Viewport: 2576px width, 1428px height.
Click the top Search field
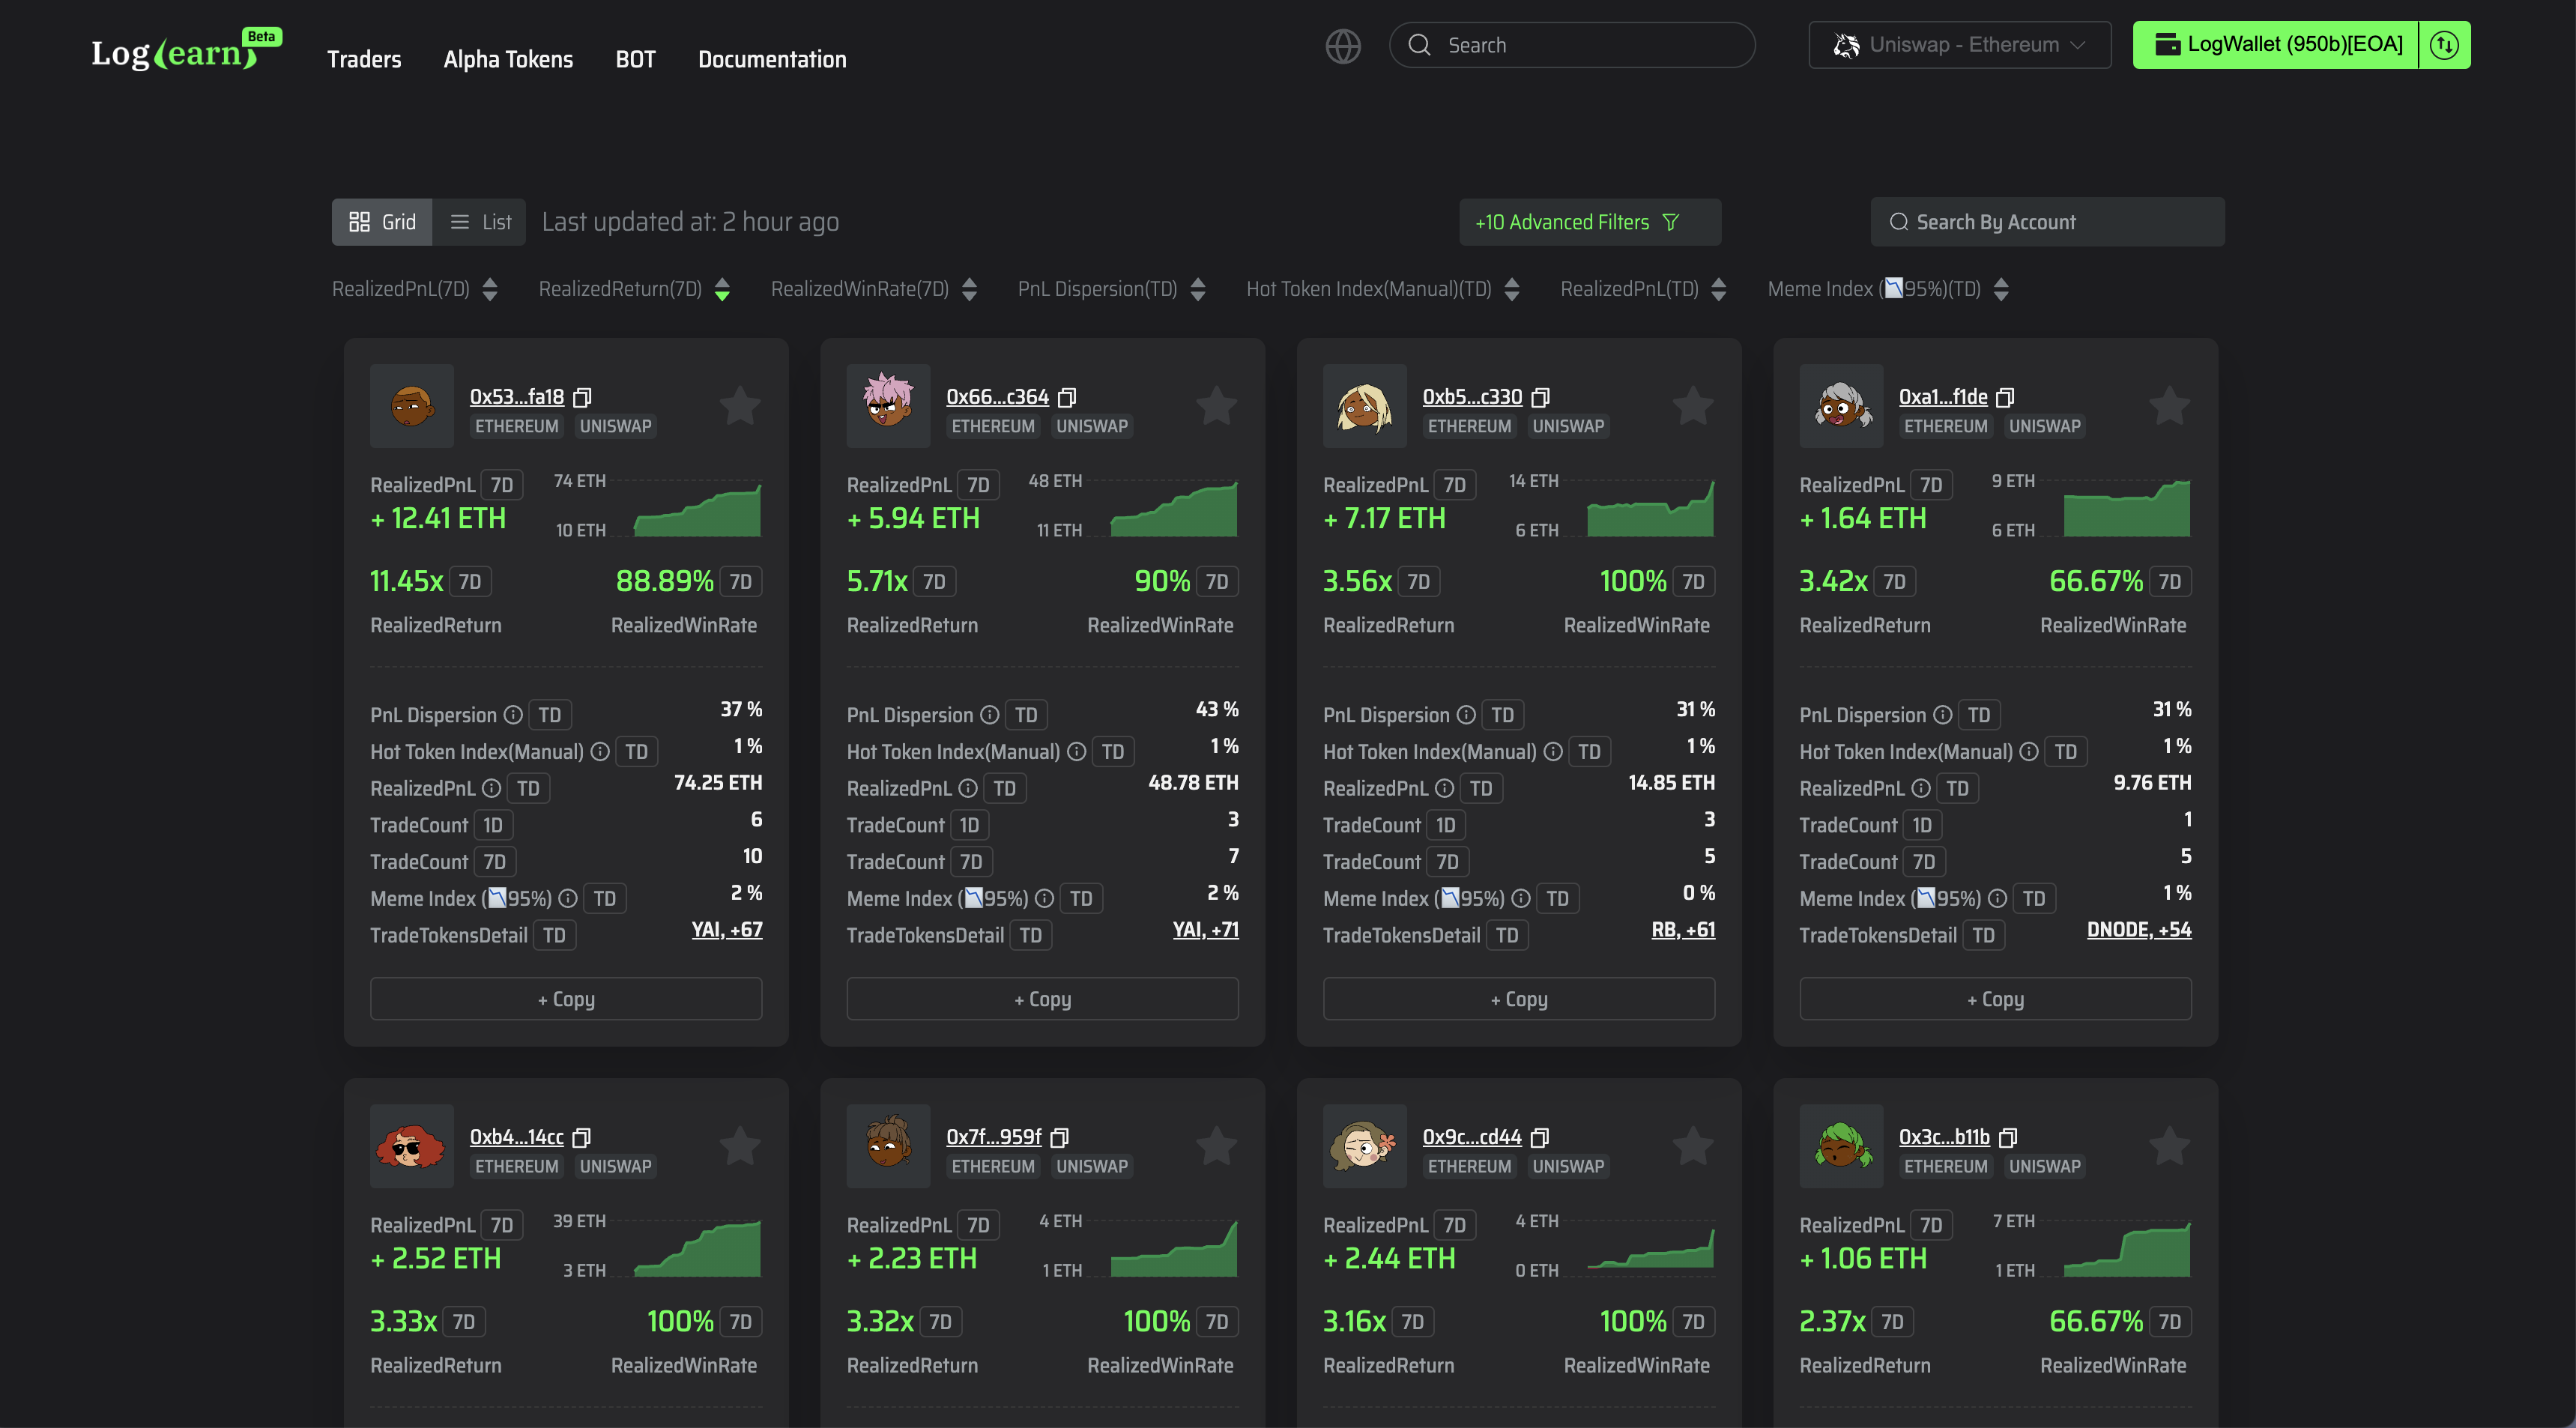pos(1572,45)
